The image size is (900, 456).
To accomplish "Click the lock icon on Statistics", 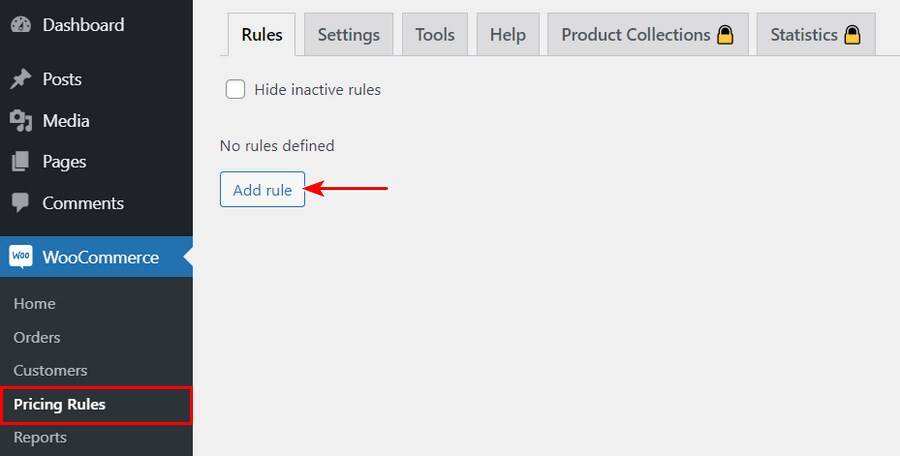I will [x=852, y=35].
